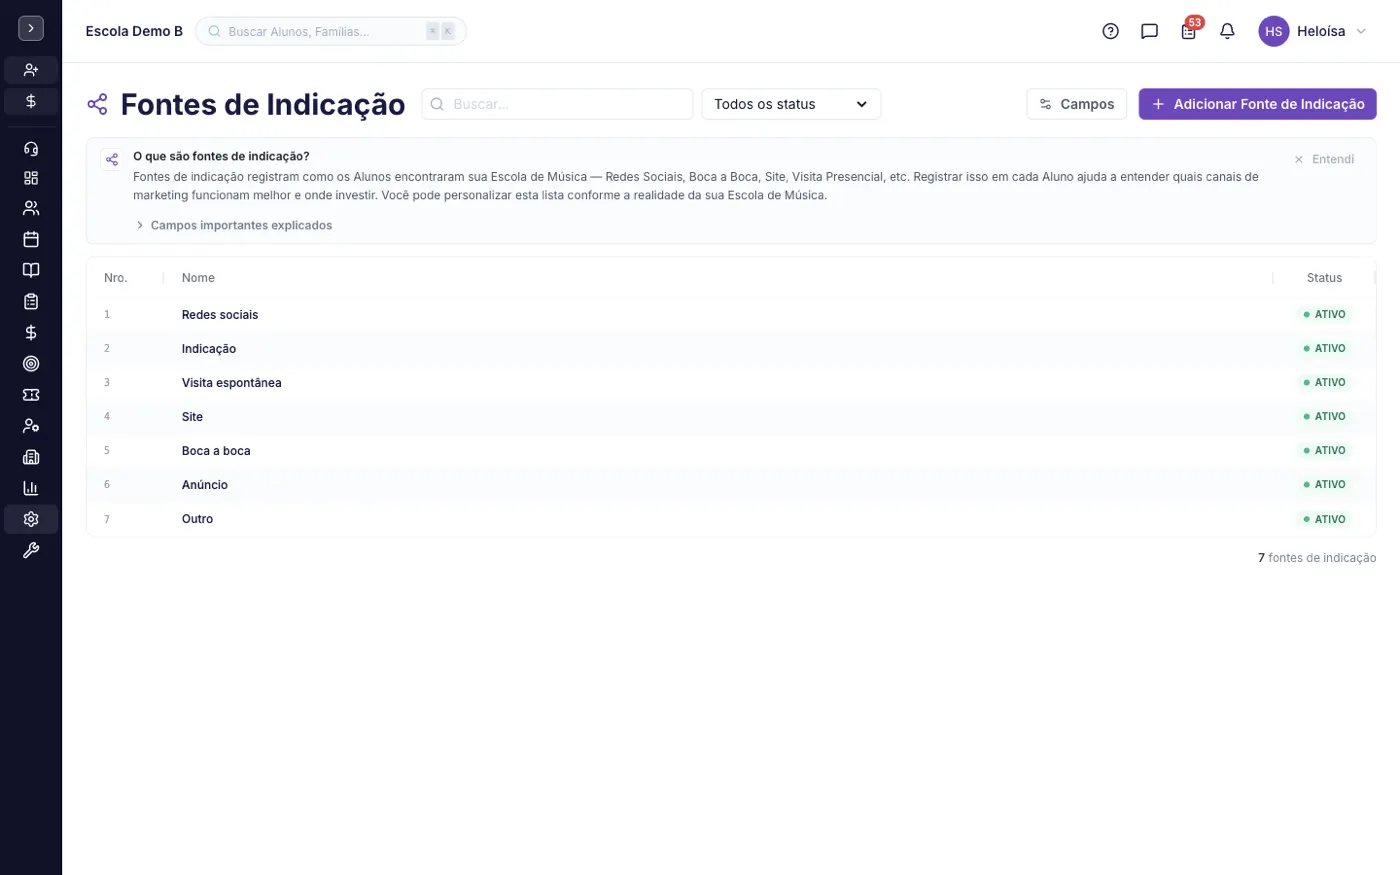Viewport: 1400px width, 875px height.
Task: Open the chat messages icon in header
Action: pyautogui.click(x=1149, y=31)
